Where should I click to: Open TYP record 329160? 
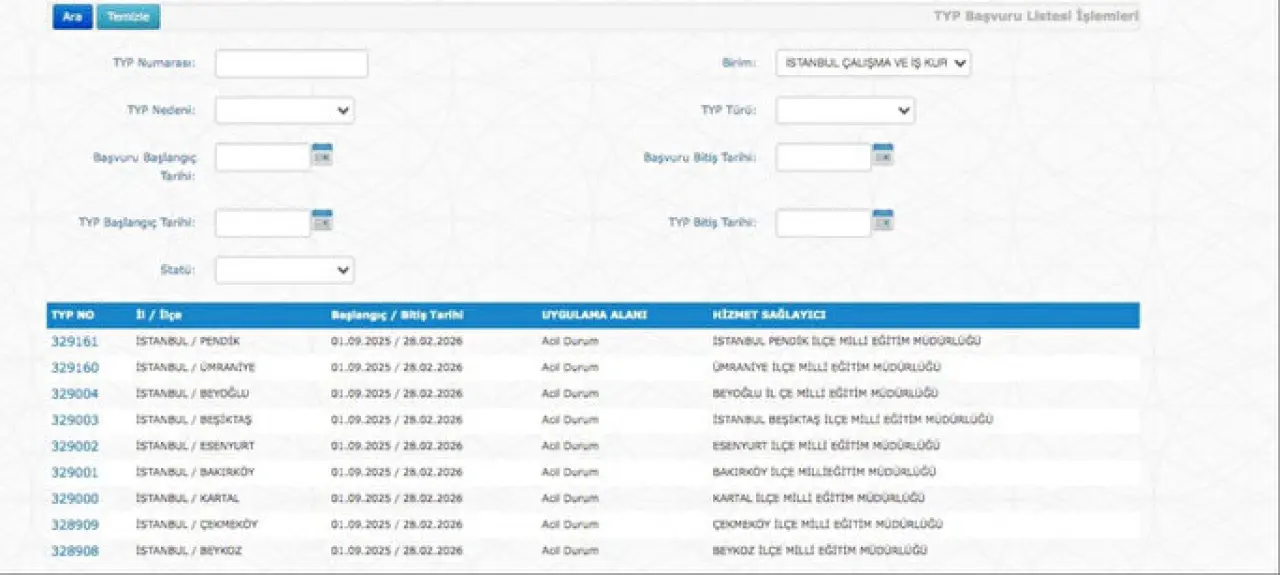(x=75, y=367)
